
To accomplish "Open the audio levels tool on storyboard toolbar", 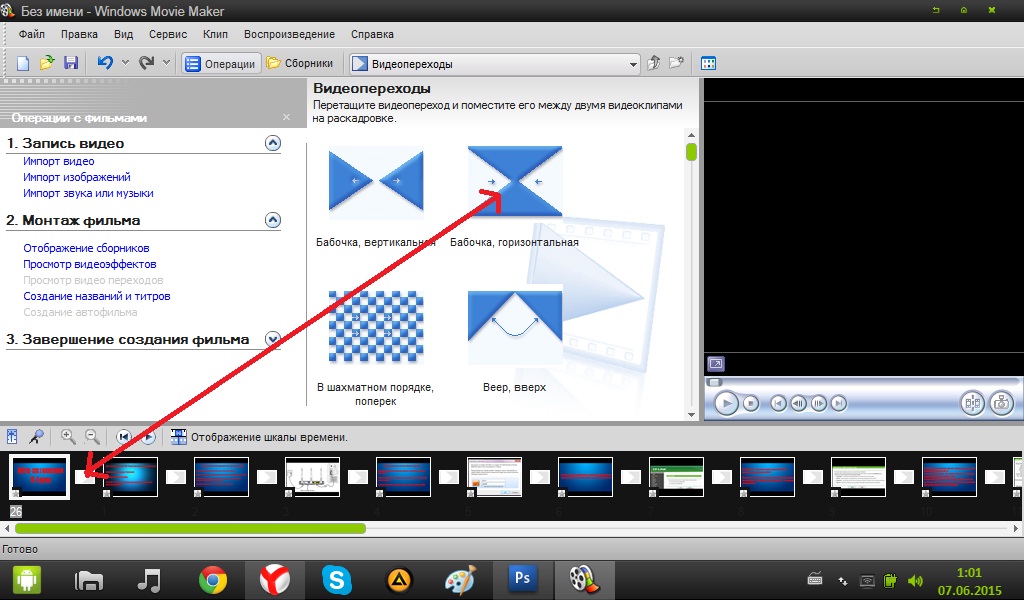I will pyautogui.click(x=12, y=437).
